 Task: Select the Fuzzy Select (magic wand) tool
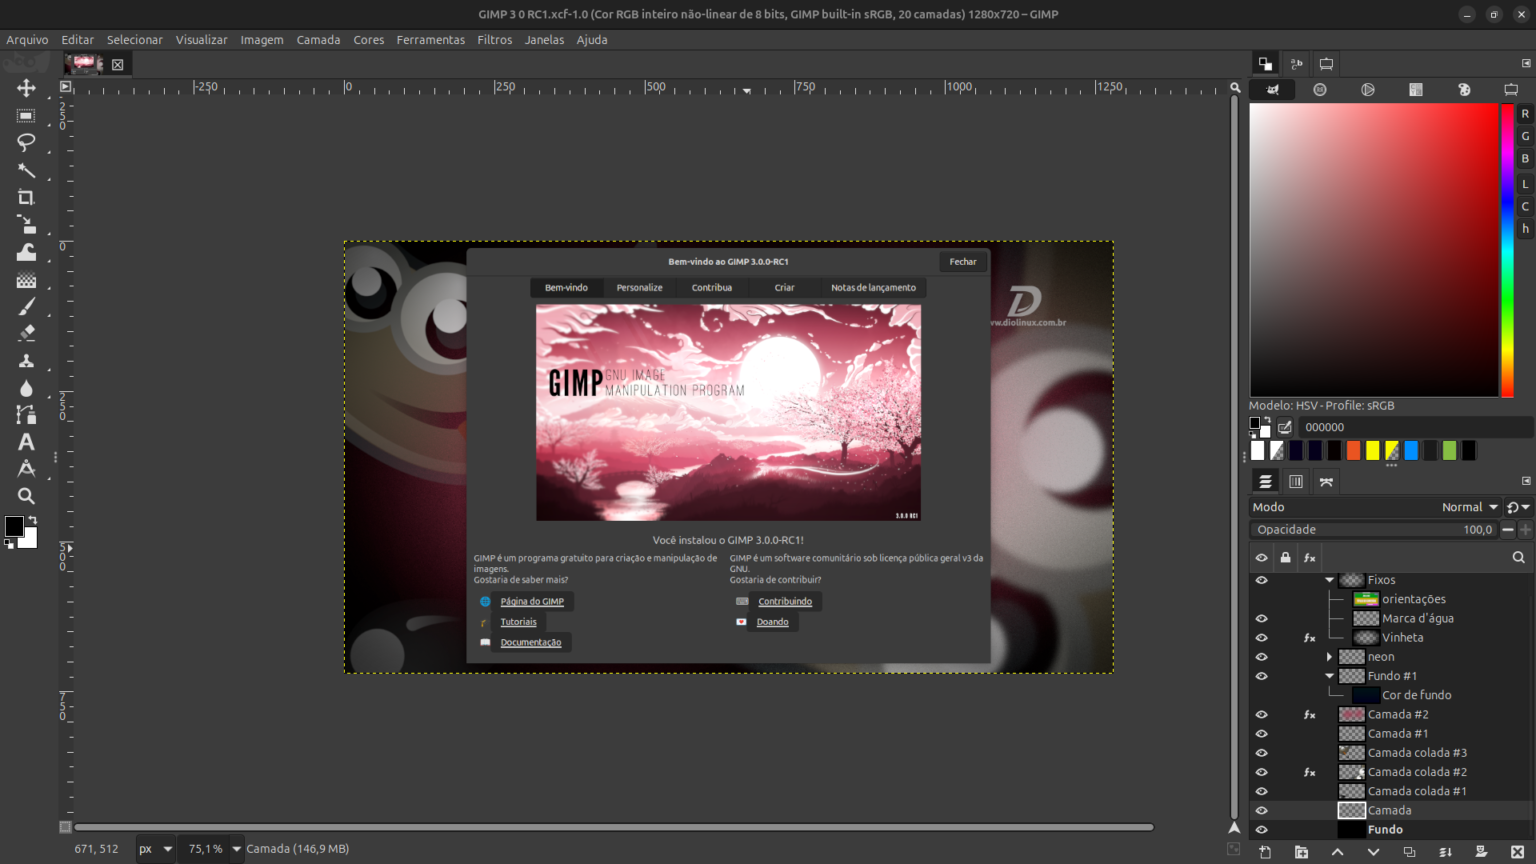27,170
